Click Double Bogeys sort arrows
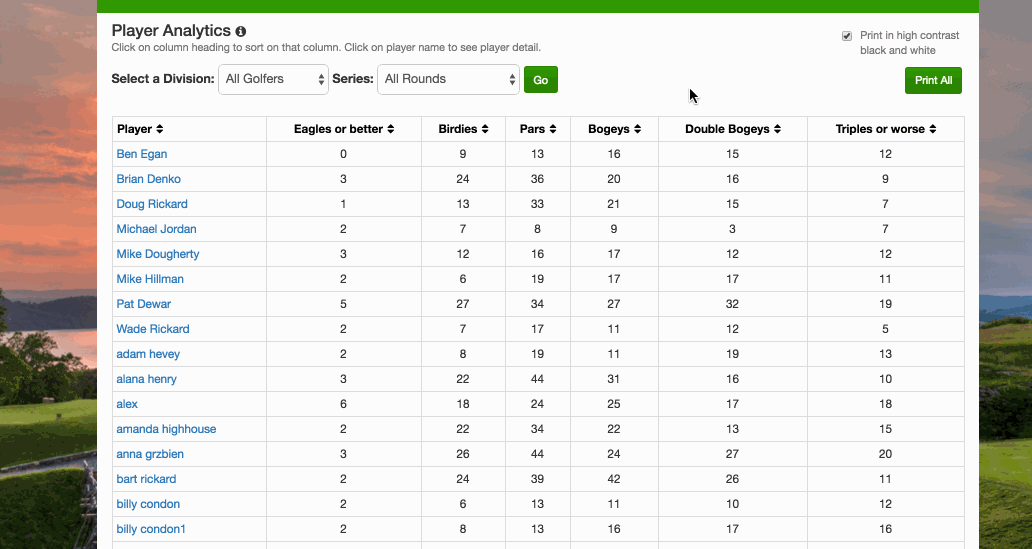The image size is (1032, 549). point(777,129)
